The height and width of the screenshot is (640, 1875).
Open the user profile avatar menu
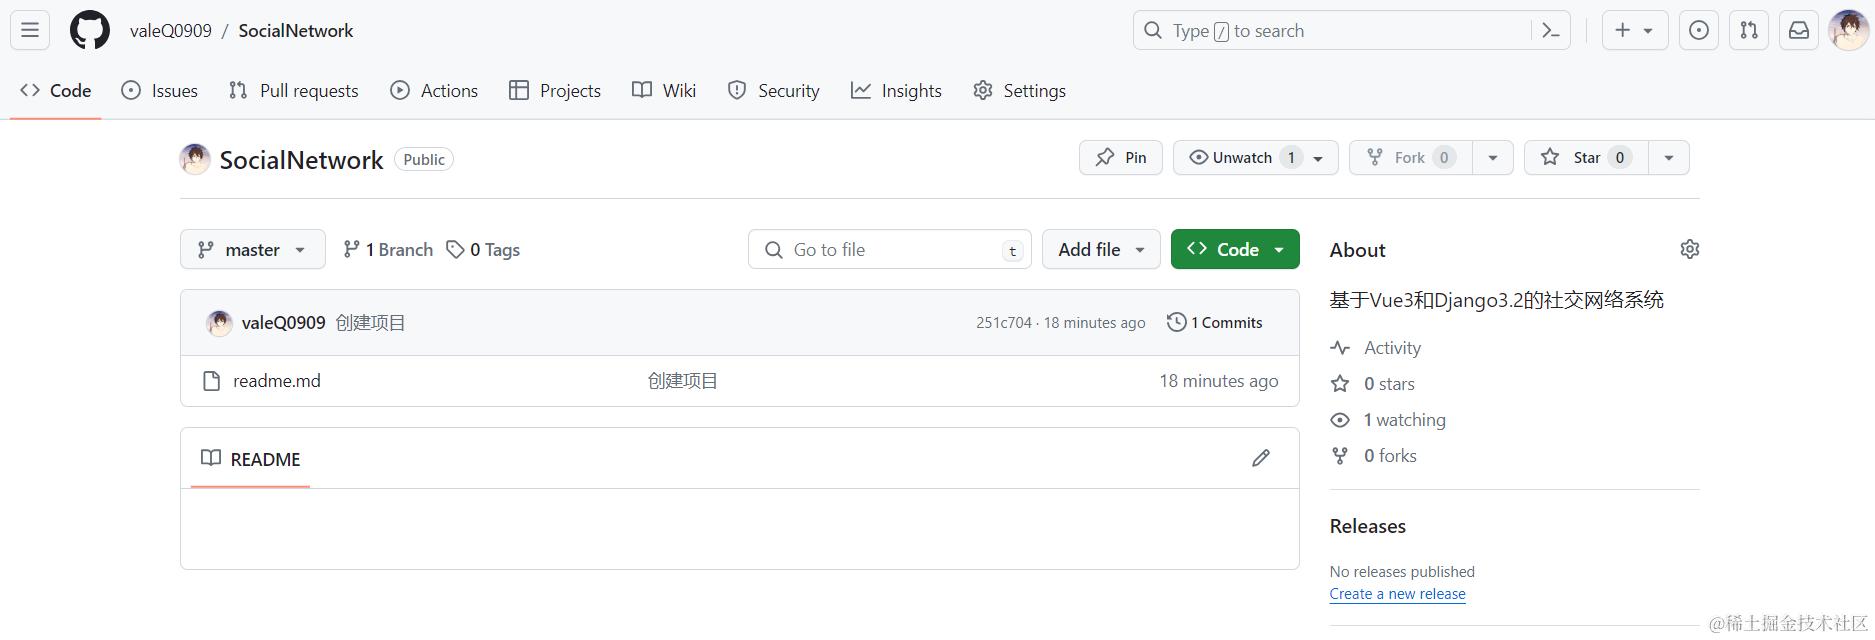tap(1848, 31)
